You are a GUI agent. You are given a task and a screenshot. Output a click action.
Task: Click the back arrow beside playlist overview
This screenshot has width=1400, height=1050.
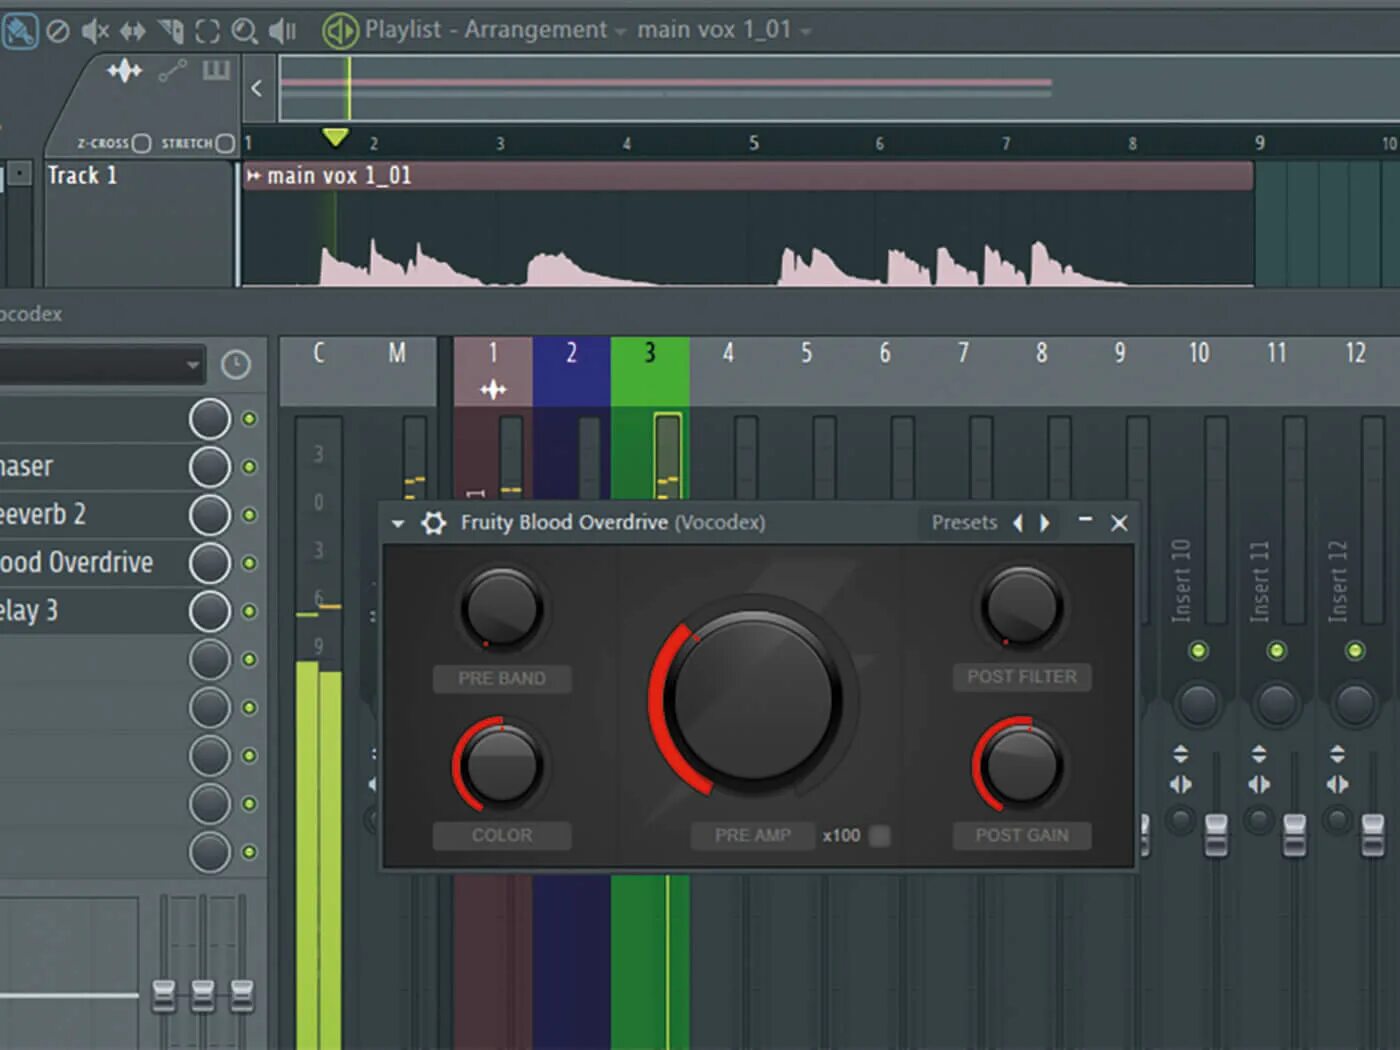pos(256,88)
